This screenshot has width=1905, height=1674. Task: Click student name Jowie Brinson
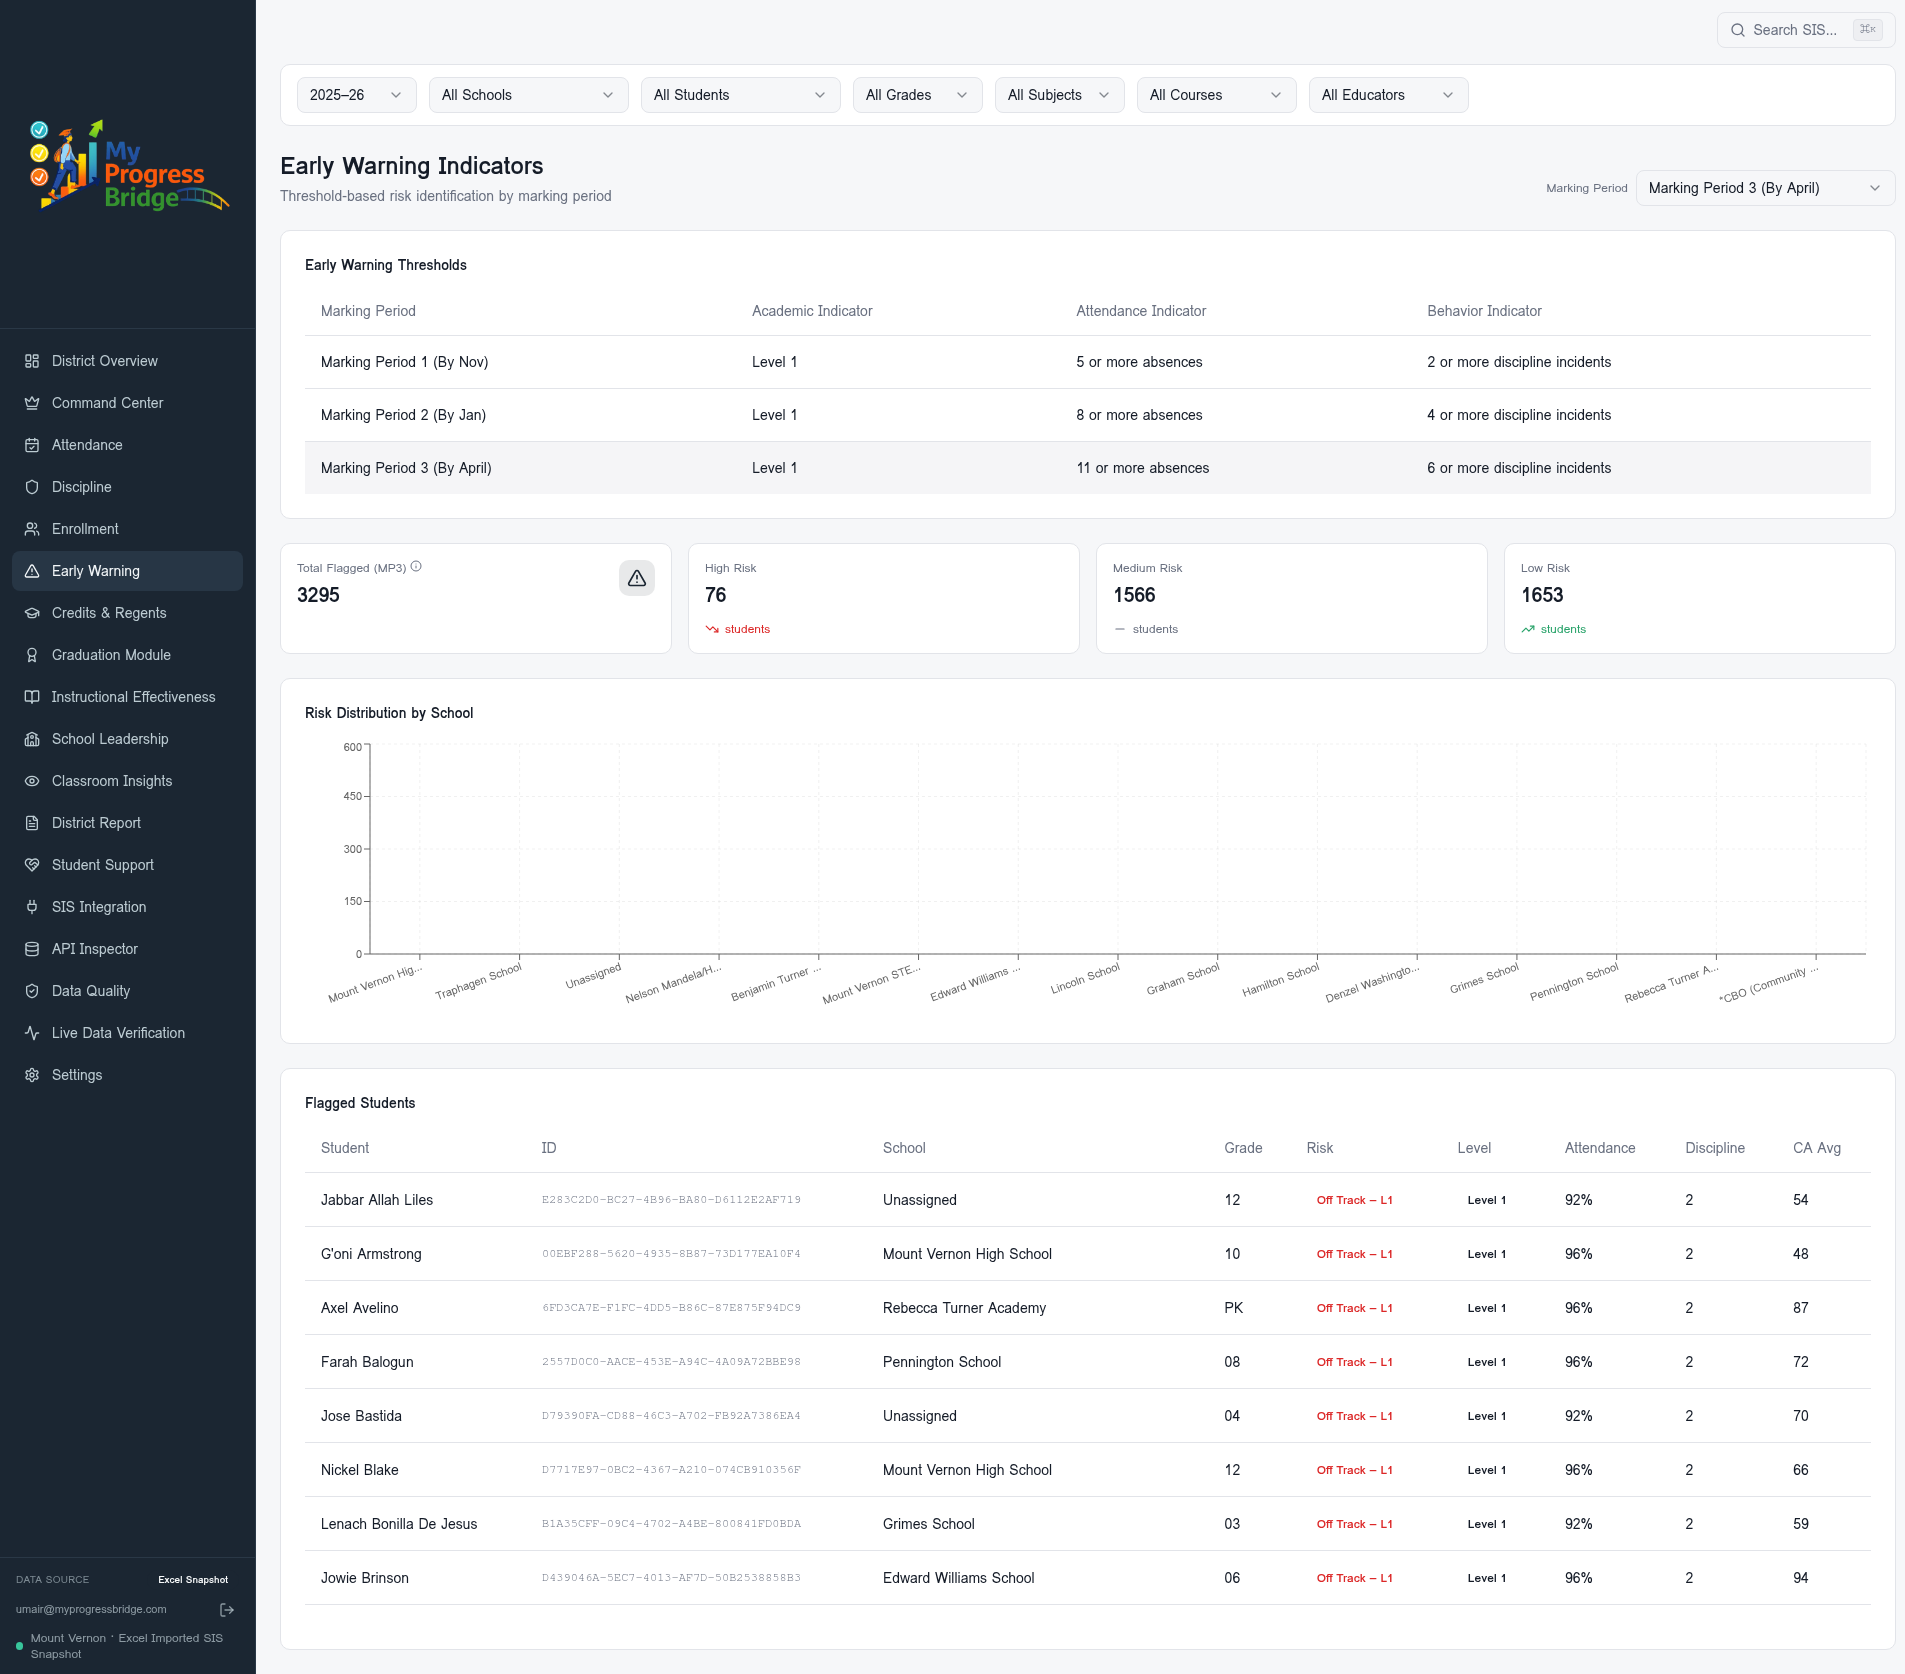click(364, 1578)
